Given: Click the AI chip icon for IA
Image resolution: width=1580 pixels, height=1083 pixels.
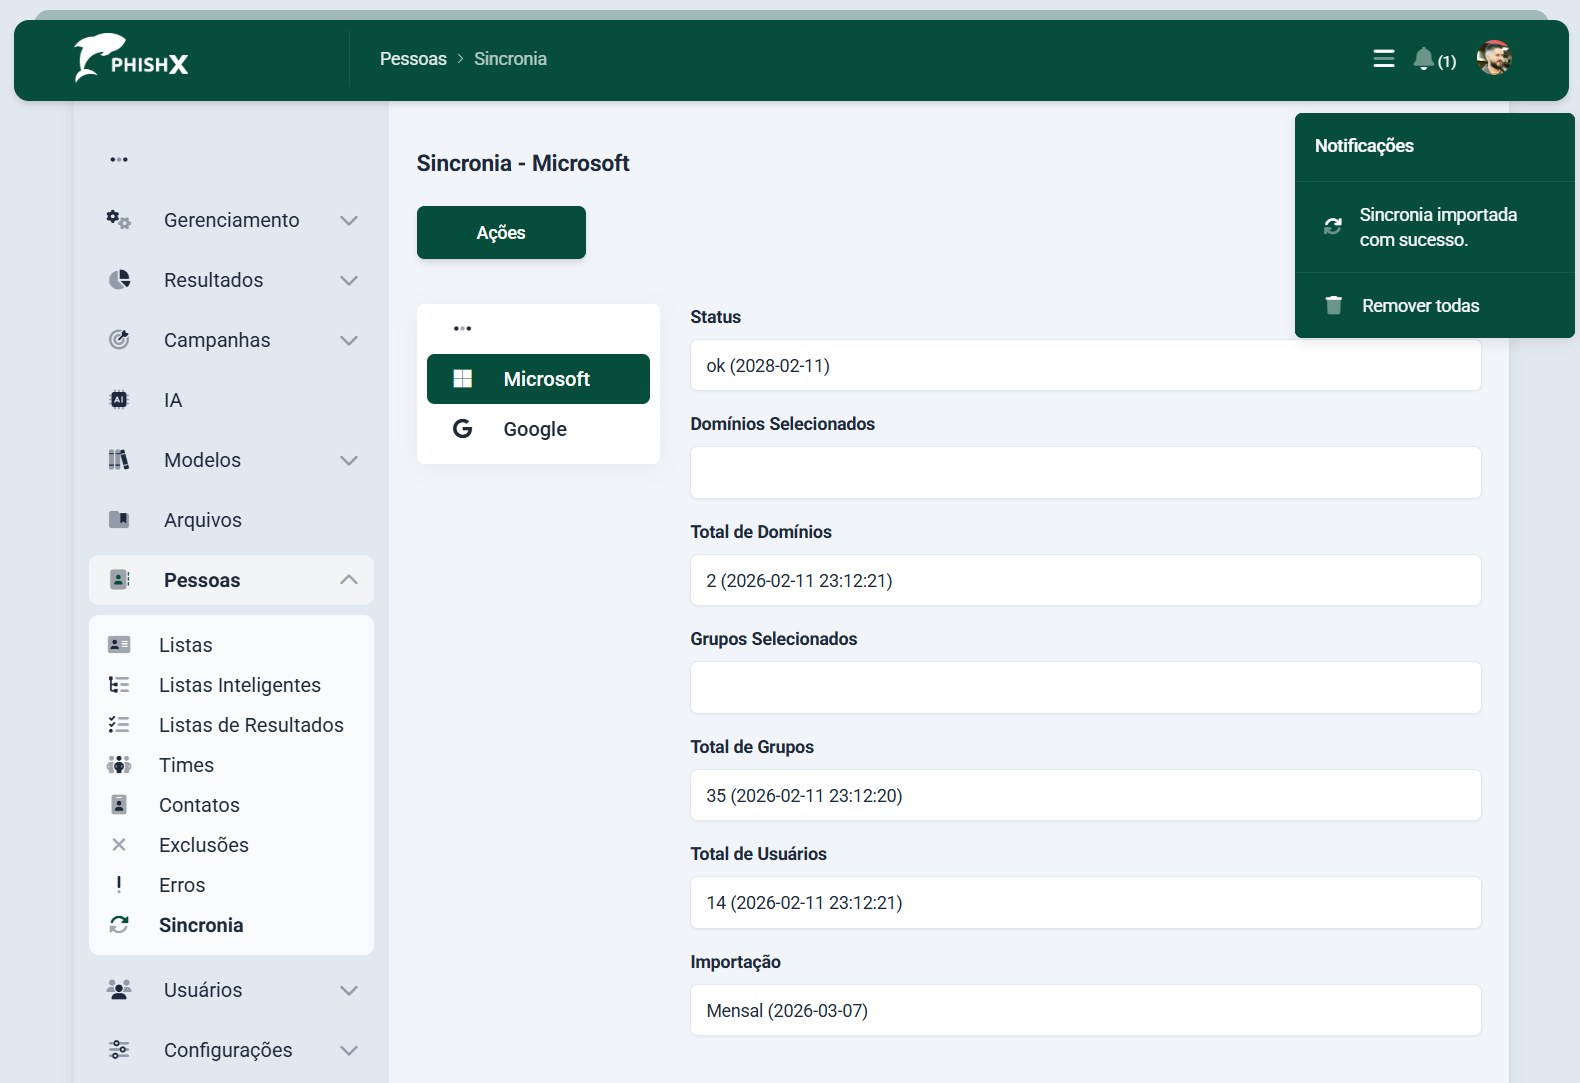Looking at the screenshot, I should tap(119, 400).
